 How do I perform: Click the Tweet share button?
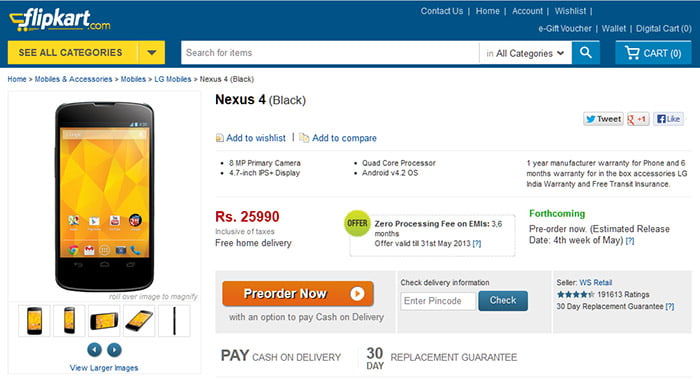coord(603,119)
